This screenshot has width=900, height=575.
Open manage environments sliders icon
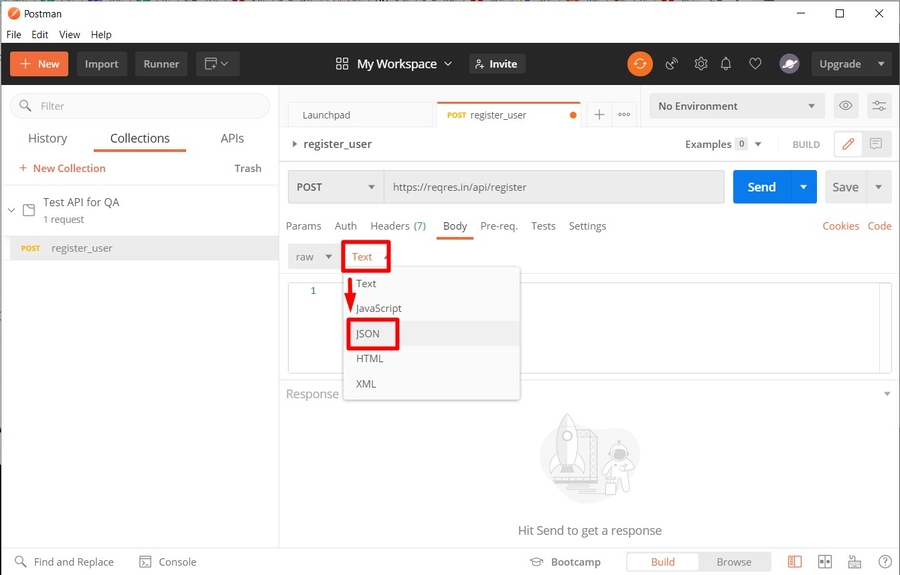[879, 106]
